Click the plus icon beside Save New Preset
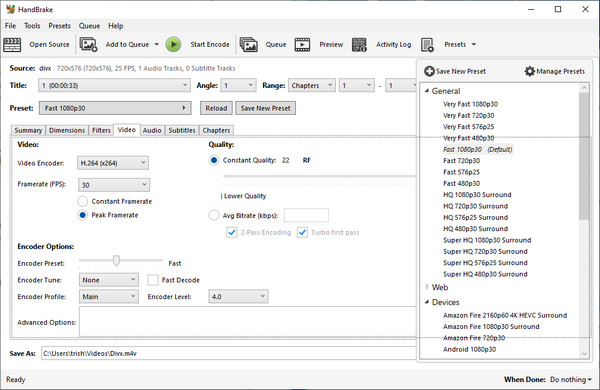This screenshot has height=390, width=600. (429, 71)
